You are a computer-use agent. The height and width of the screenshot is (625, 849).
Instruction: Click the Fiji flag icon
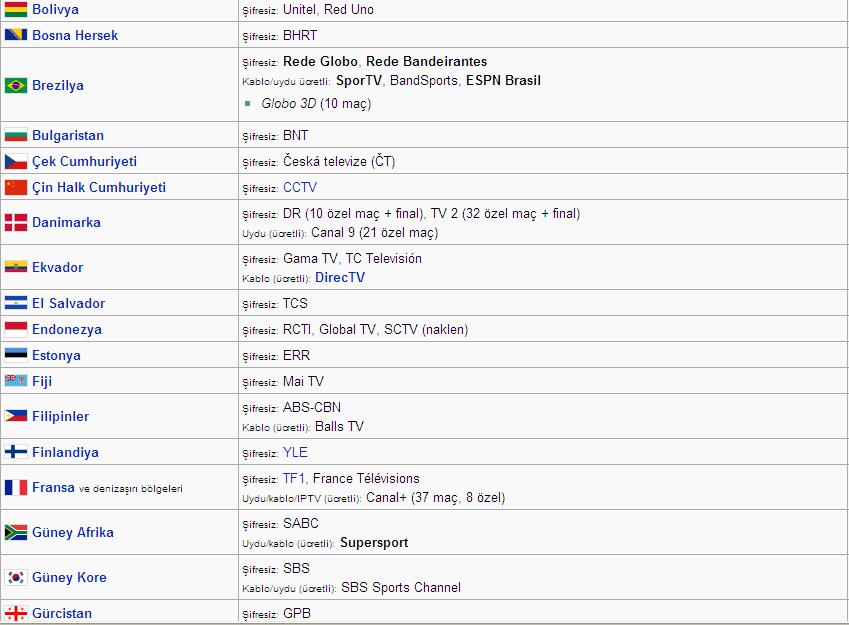pyautogui.click(x=16, y=381)
